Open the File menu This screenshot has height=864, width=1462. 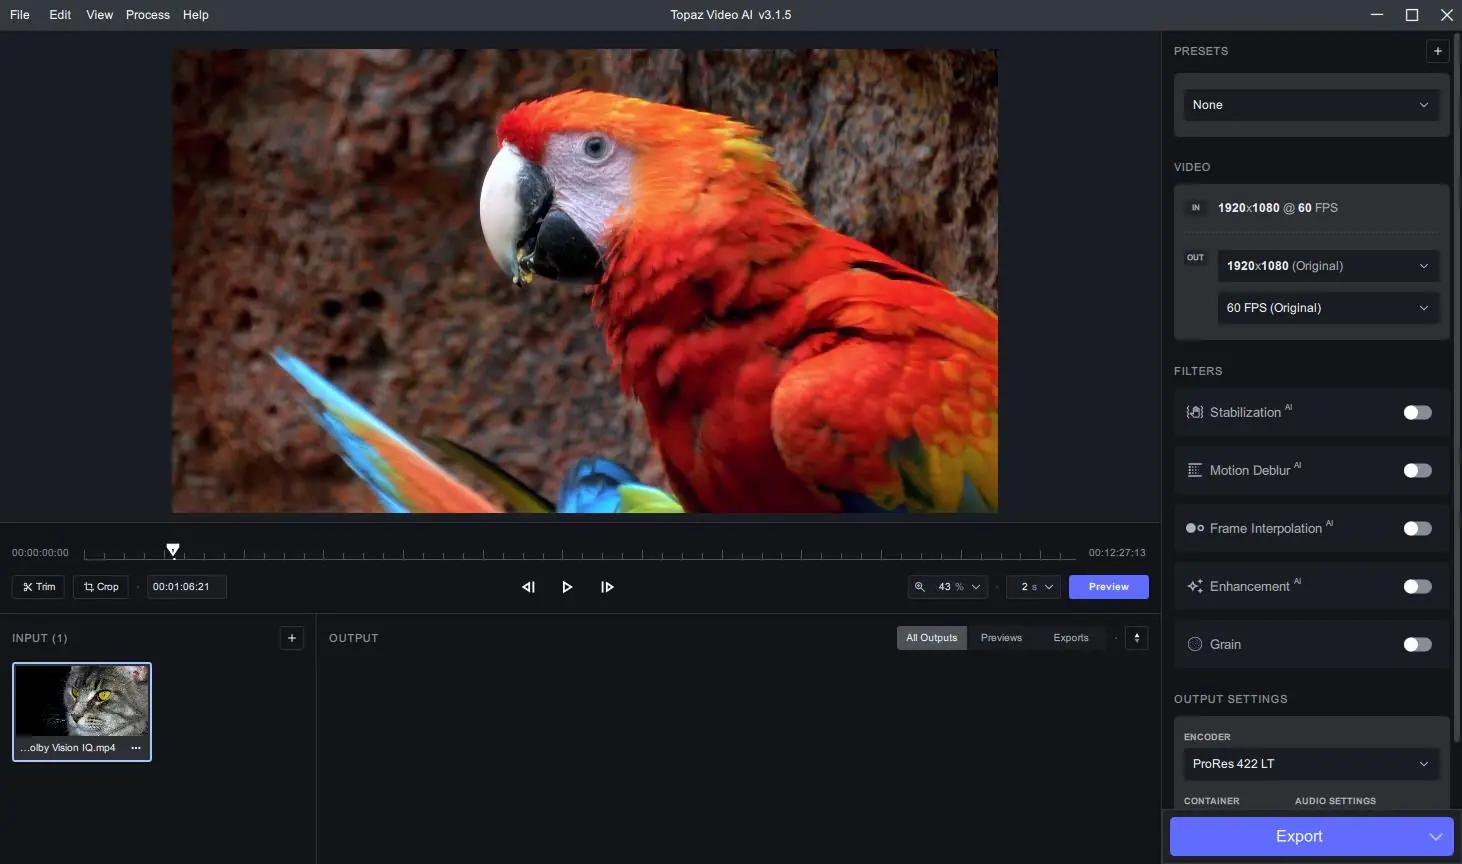(20, 15)
